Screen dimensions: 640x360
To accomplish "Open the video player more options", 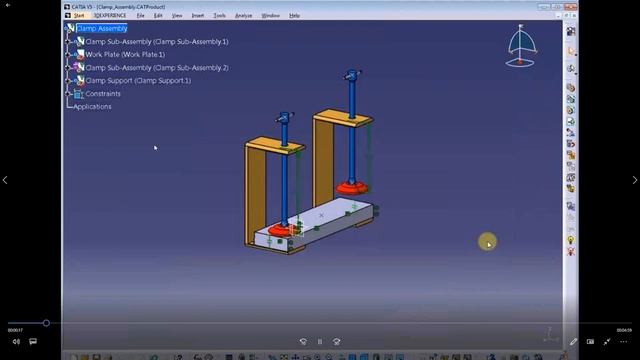I will (624, 342).
